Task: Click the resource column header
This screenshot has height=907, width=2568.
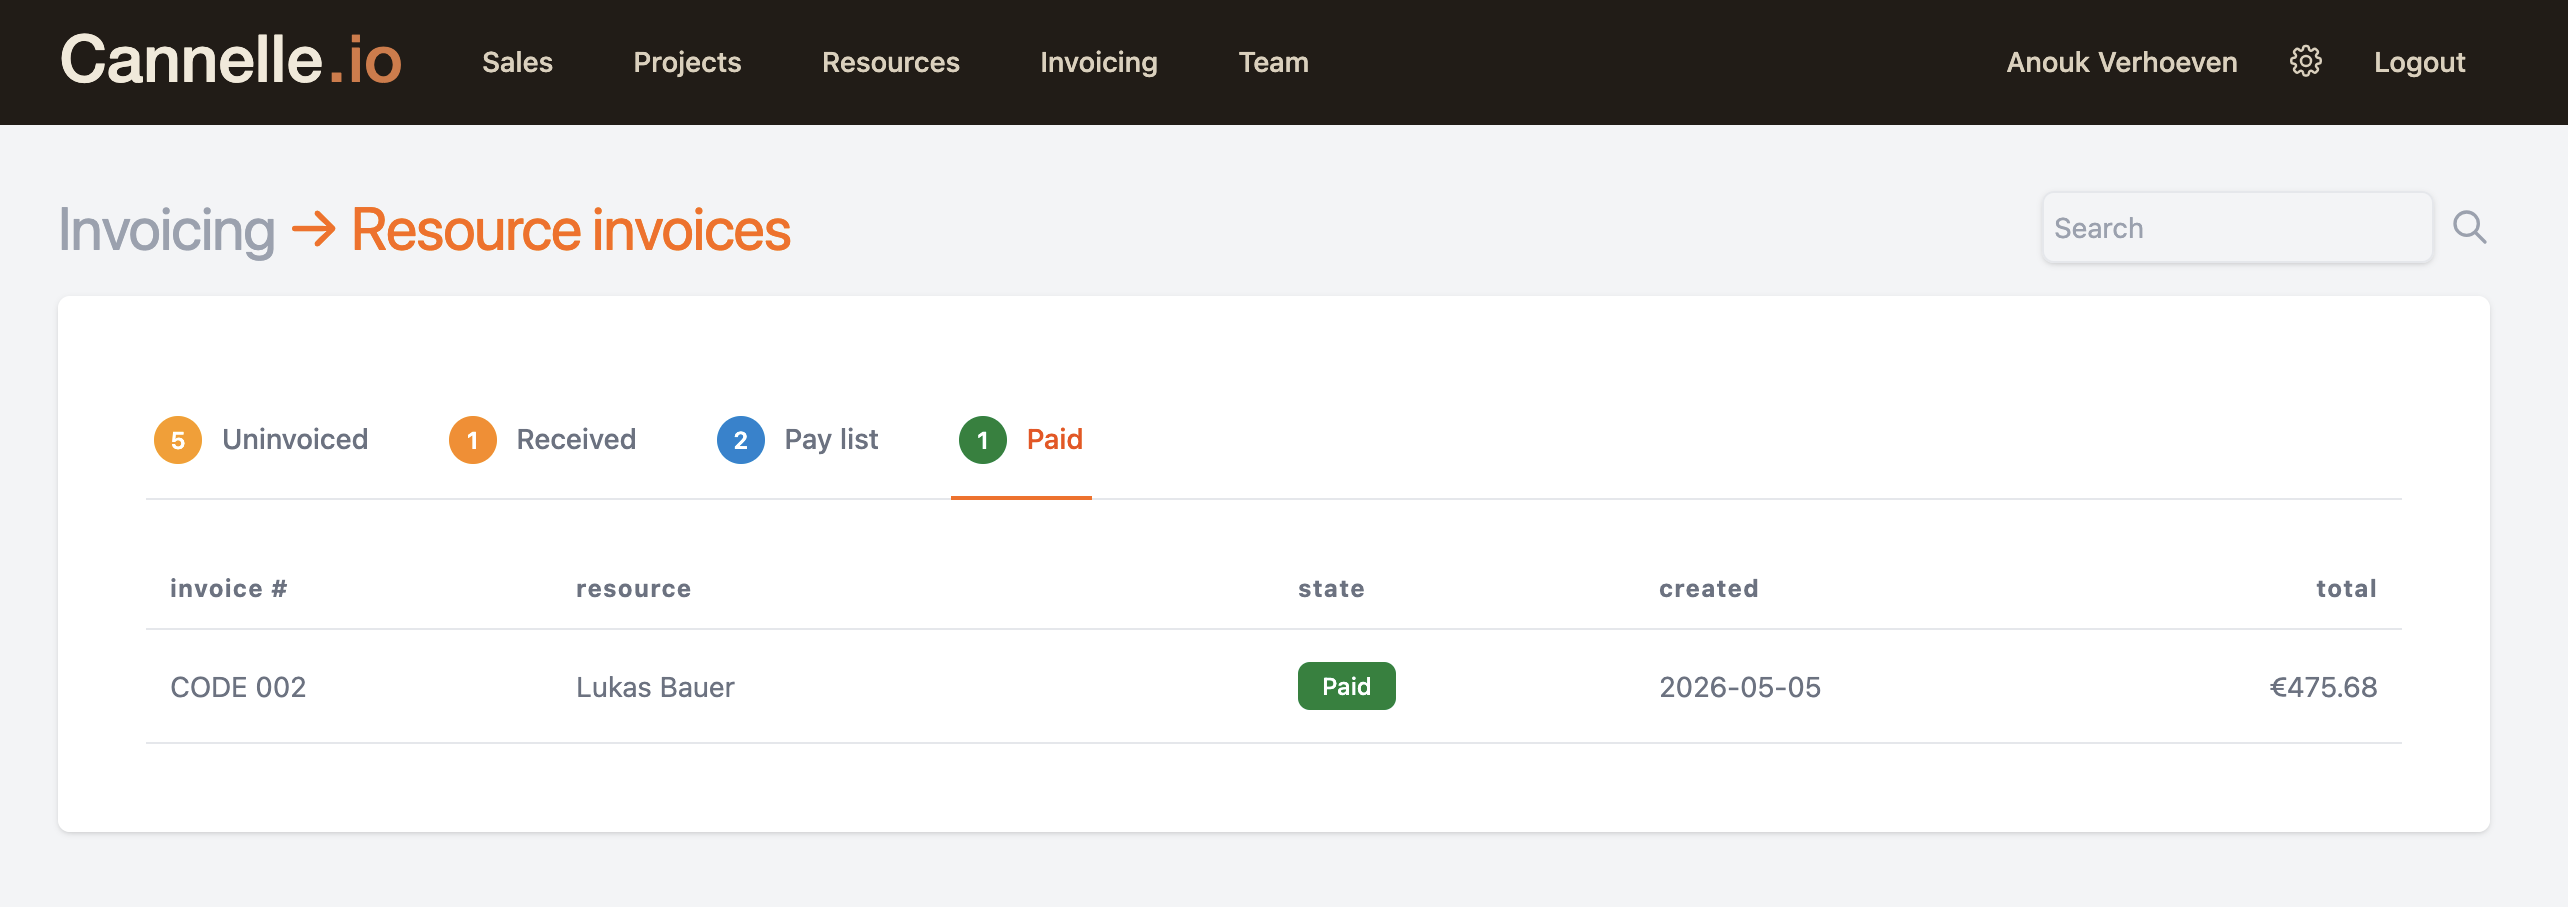Action: click(x=633, y=589)
